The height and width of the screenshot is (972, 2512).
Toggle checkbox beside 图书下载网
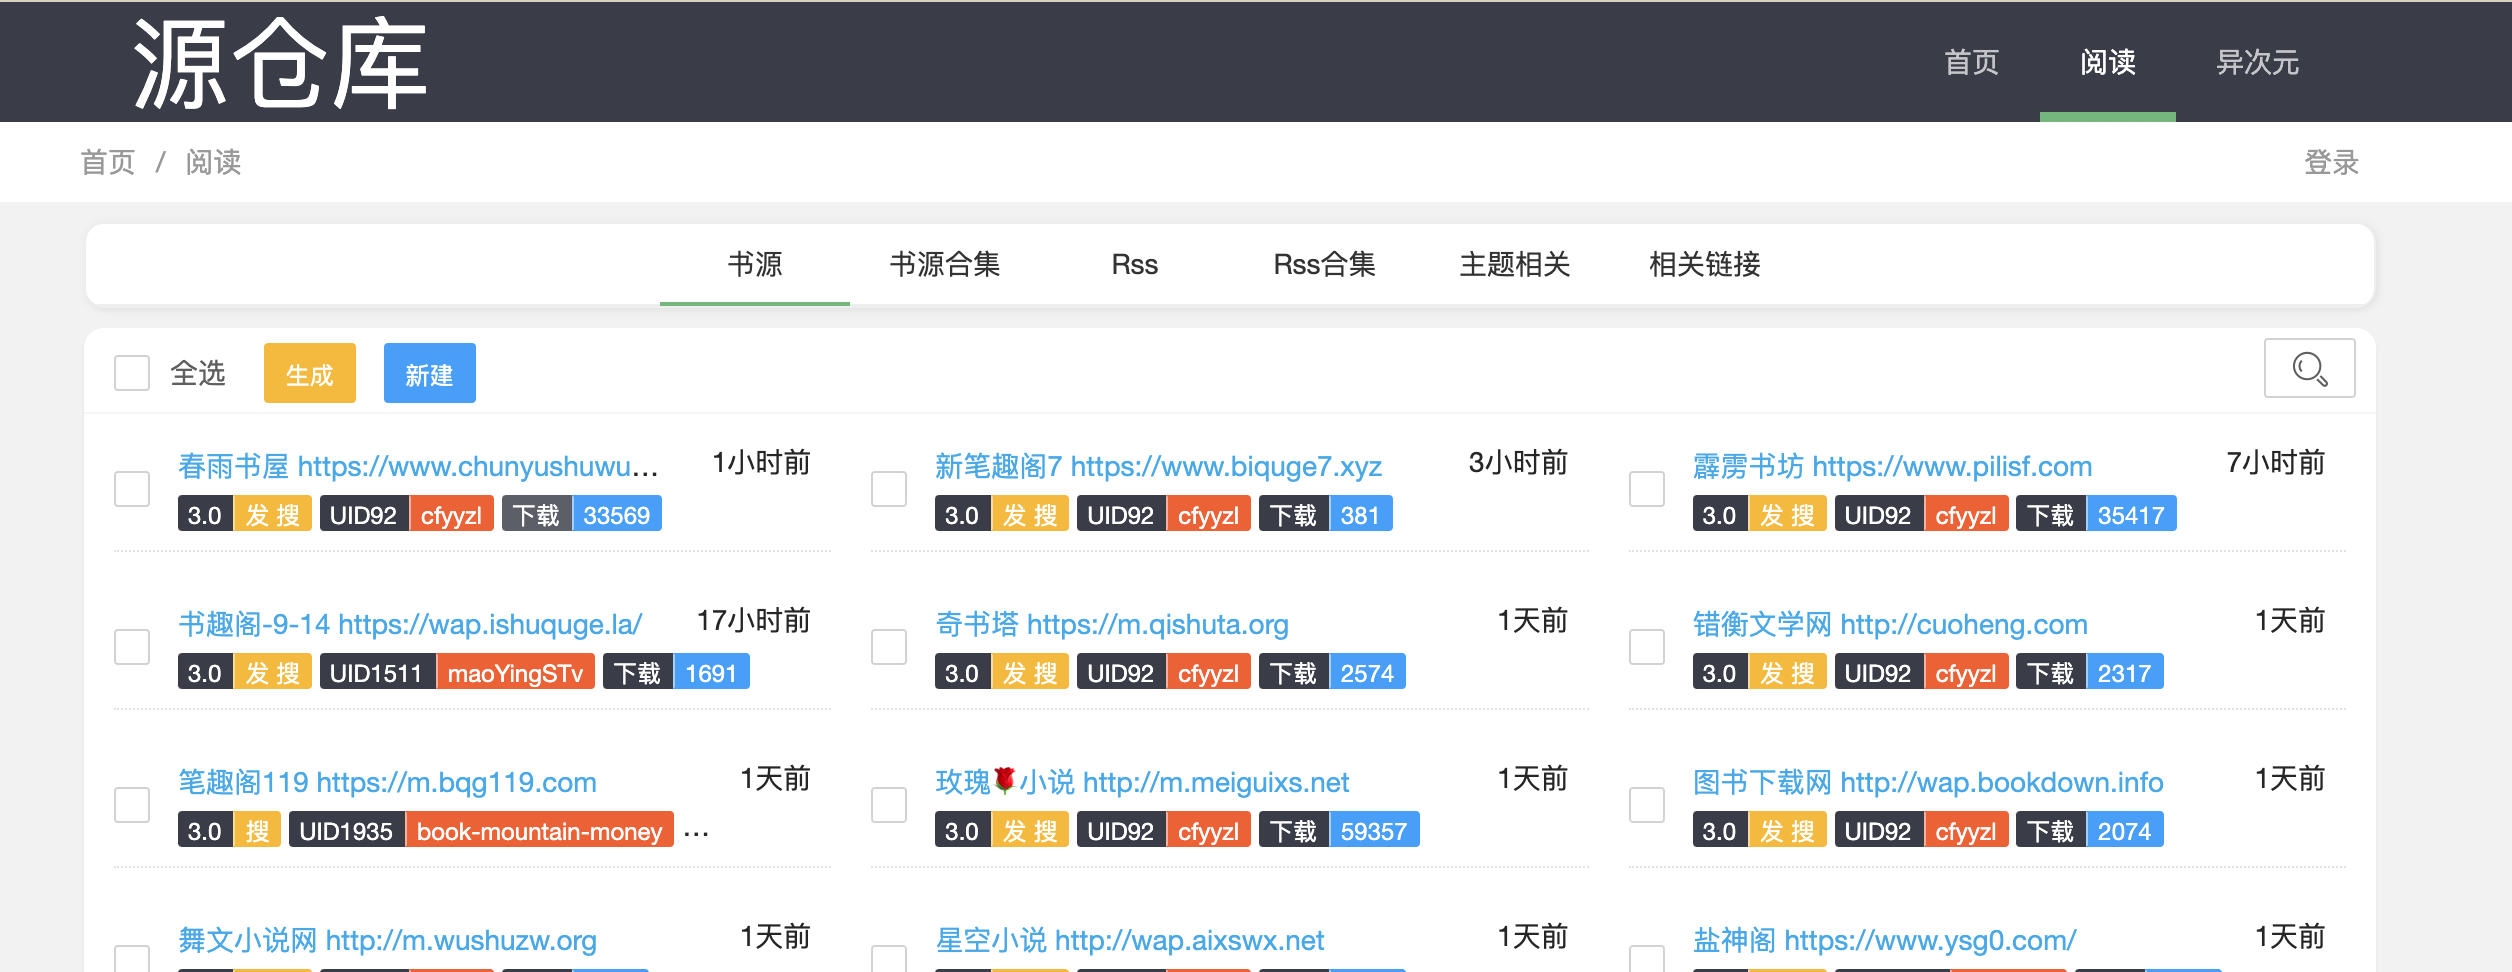click(1647, 805)
